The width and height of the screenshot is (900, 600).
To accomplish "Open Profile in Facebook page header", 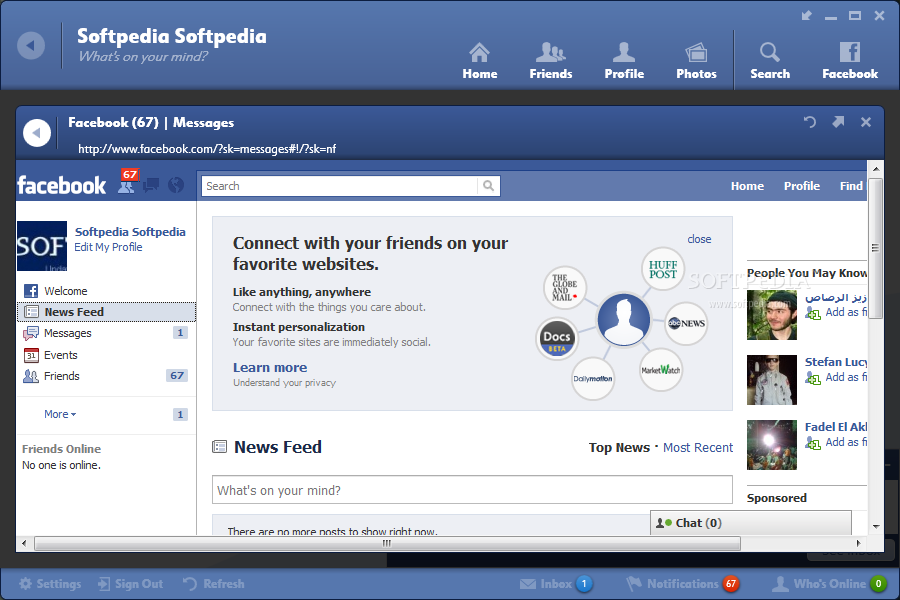I will pyautogui.click(x=802, y=186).
